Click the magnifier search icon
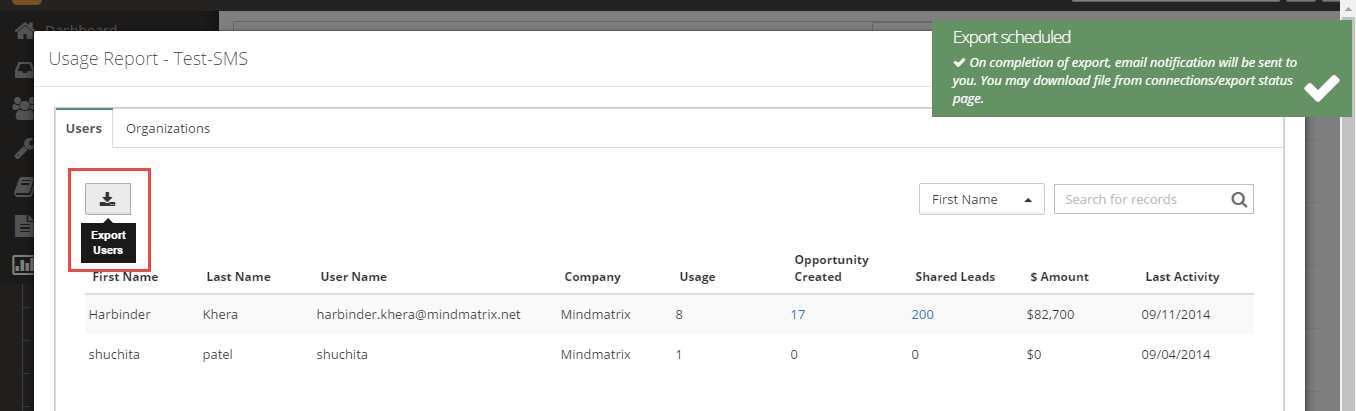 (x=1239, y=199)
